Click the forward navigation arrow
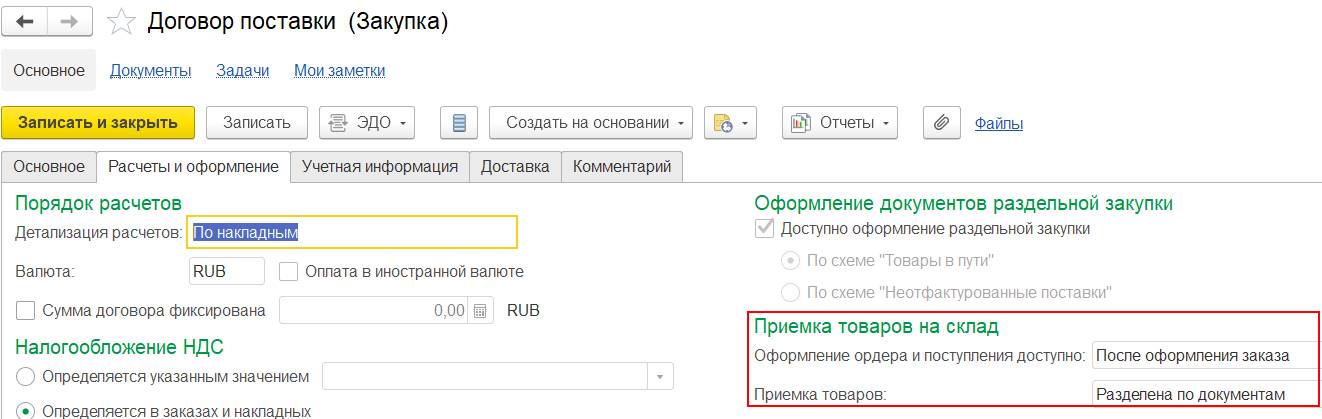Screen dimensions: 1322x419 coord(71,23)
